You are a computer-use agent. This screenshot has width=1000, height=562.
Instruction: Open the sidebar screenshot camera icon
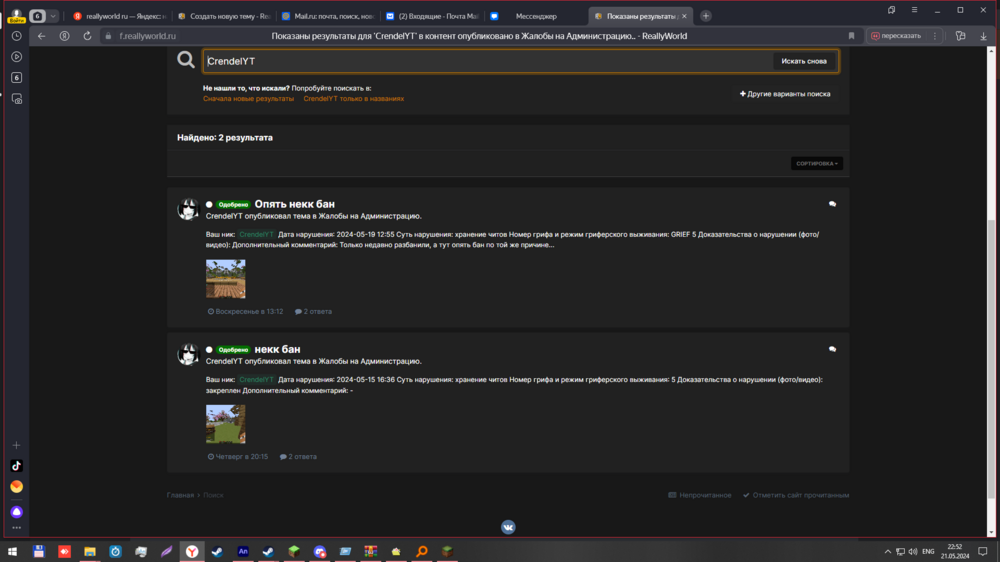17,99
